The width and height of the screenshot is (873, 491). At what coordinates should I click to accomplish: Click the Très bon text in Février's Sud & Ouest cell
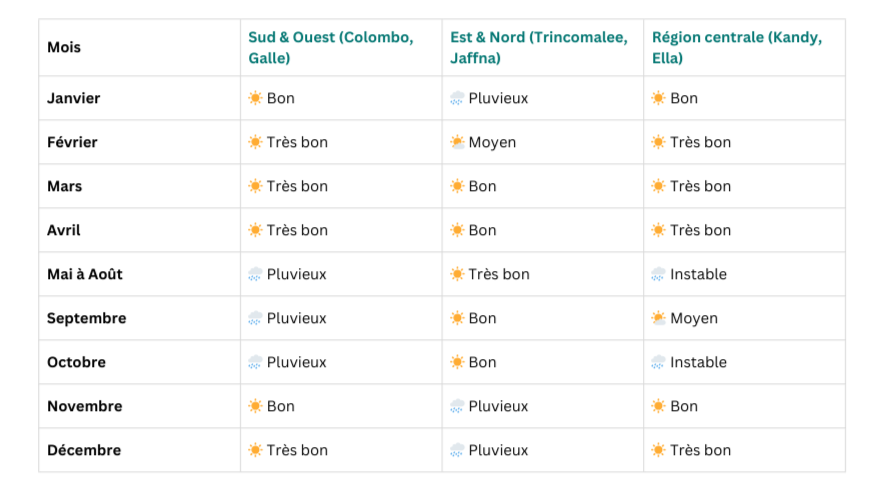click(x=297, y=142)
